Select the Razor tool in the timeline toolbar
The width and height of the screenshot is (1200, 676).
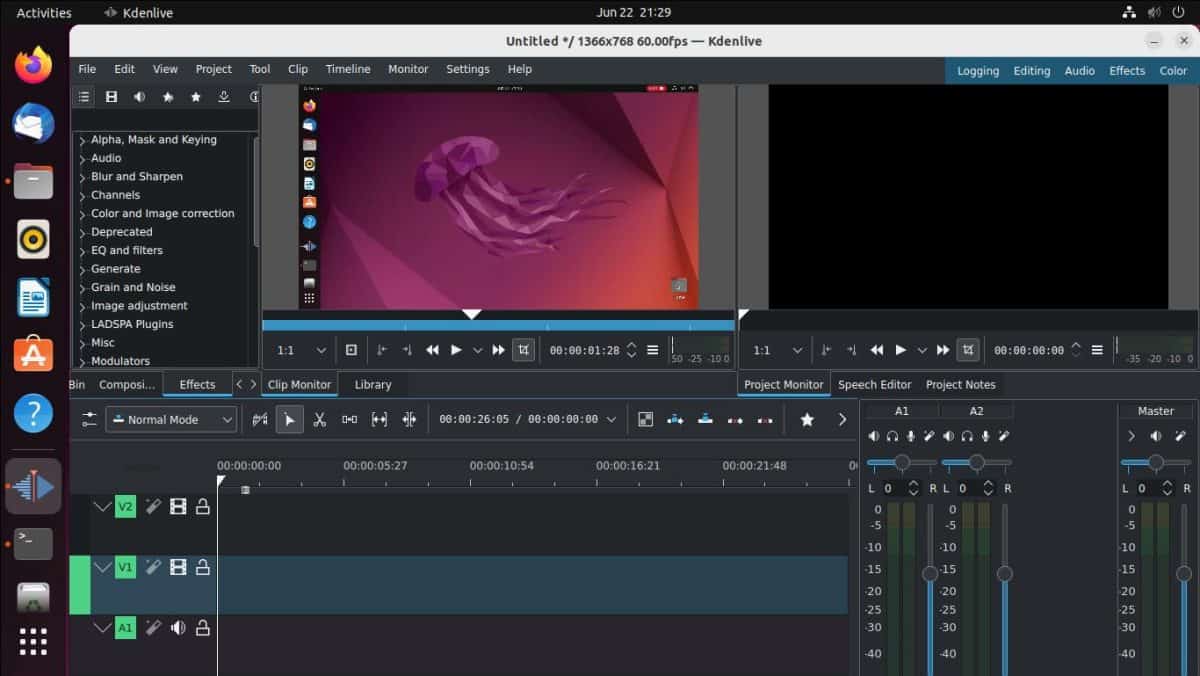320,419
